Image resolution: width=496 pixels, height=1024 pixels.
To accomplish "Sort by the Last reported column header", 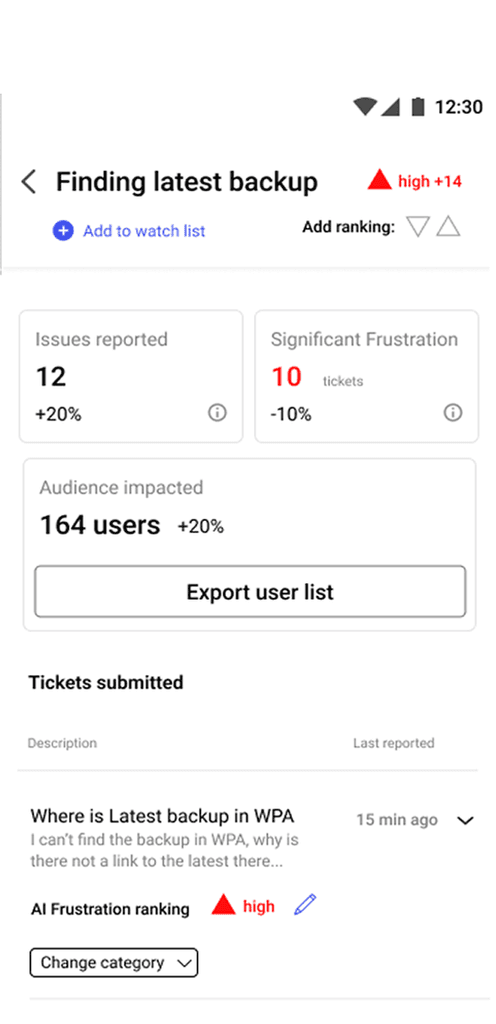I will click(394, 743).
